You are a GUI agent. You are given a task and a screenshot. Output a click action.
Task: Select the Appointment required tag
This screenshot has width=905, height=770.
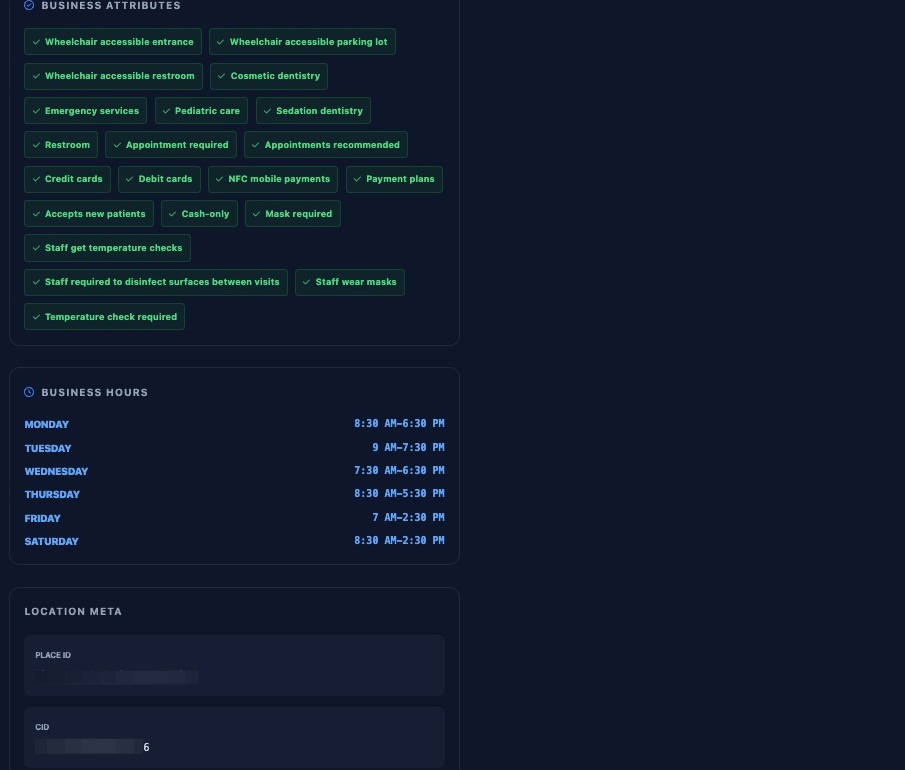pyautogui.click(x=171, y=145)
